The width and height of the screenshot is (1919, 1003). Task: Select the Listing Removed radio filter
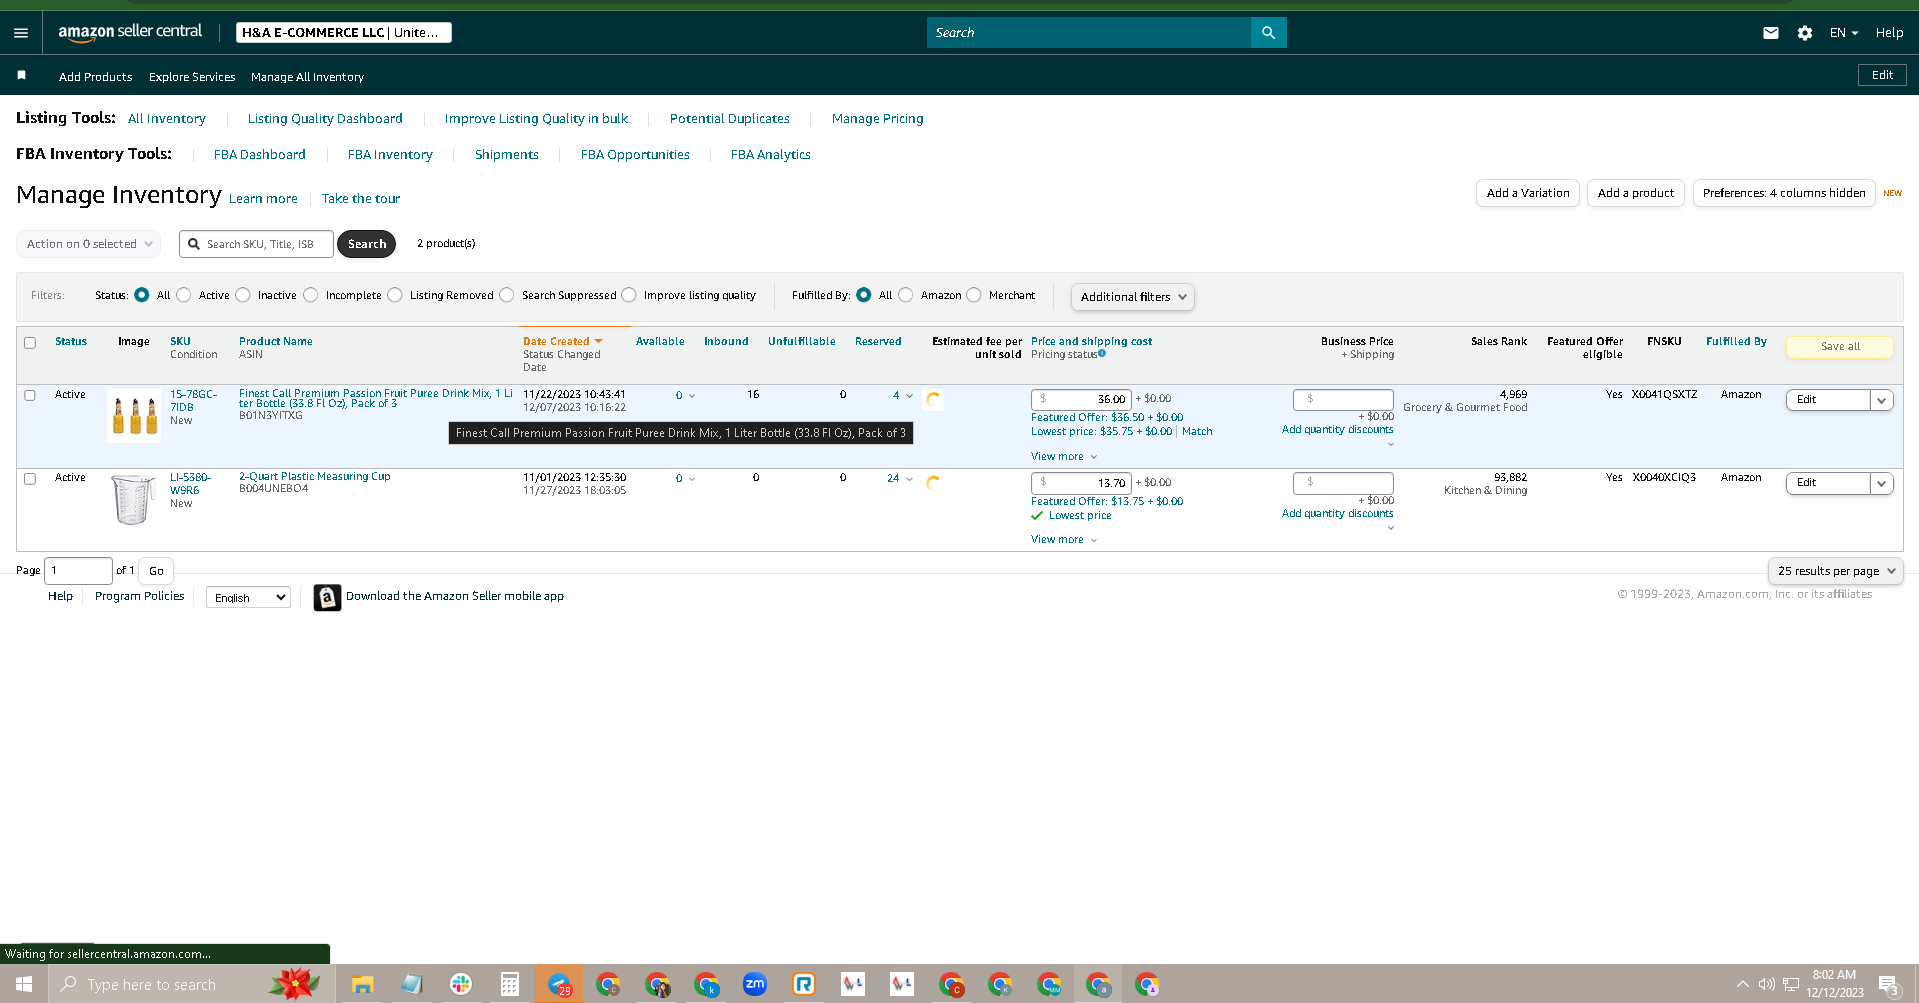click(395, 295)
